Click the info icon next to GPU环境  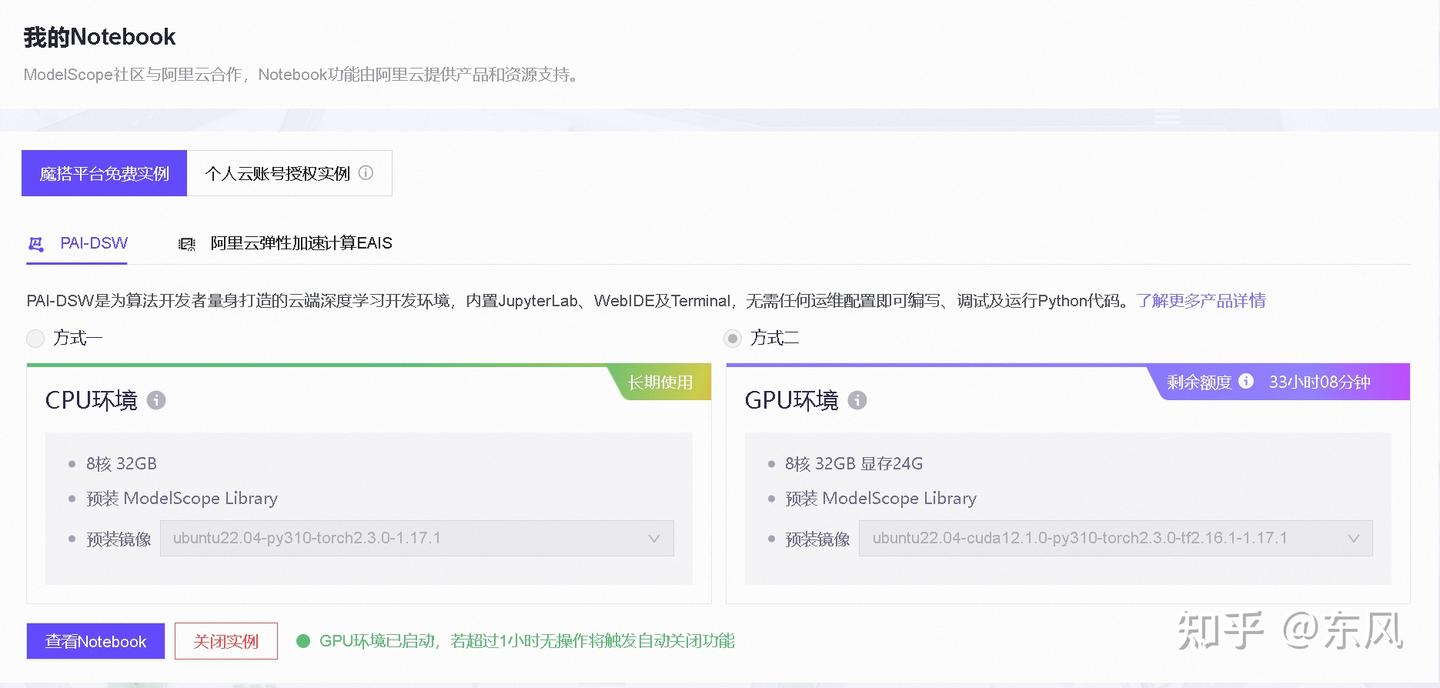coord(857,399)
